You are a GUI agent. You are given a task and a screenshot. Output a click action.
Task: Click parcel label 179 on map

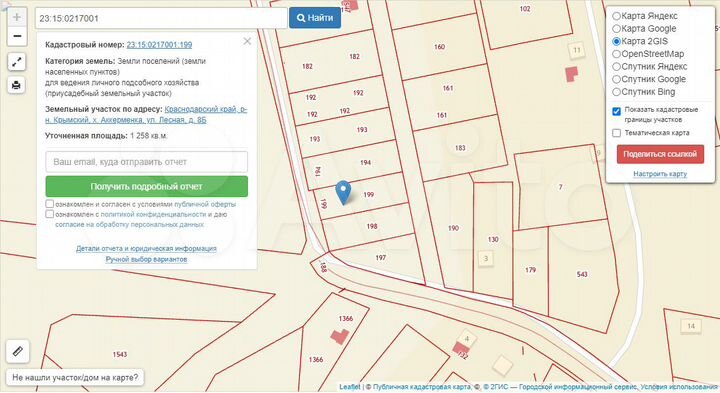point(530,270)
